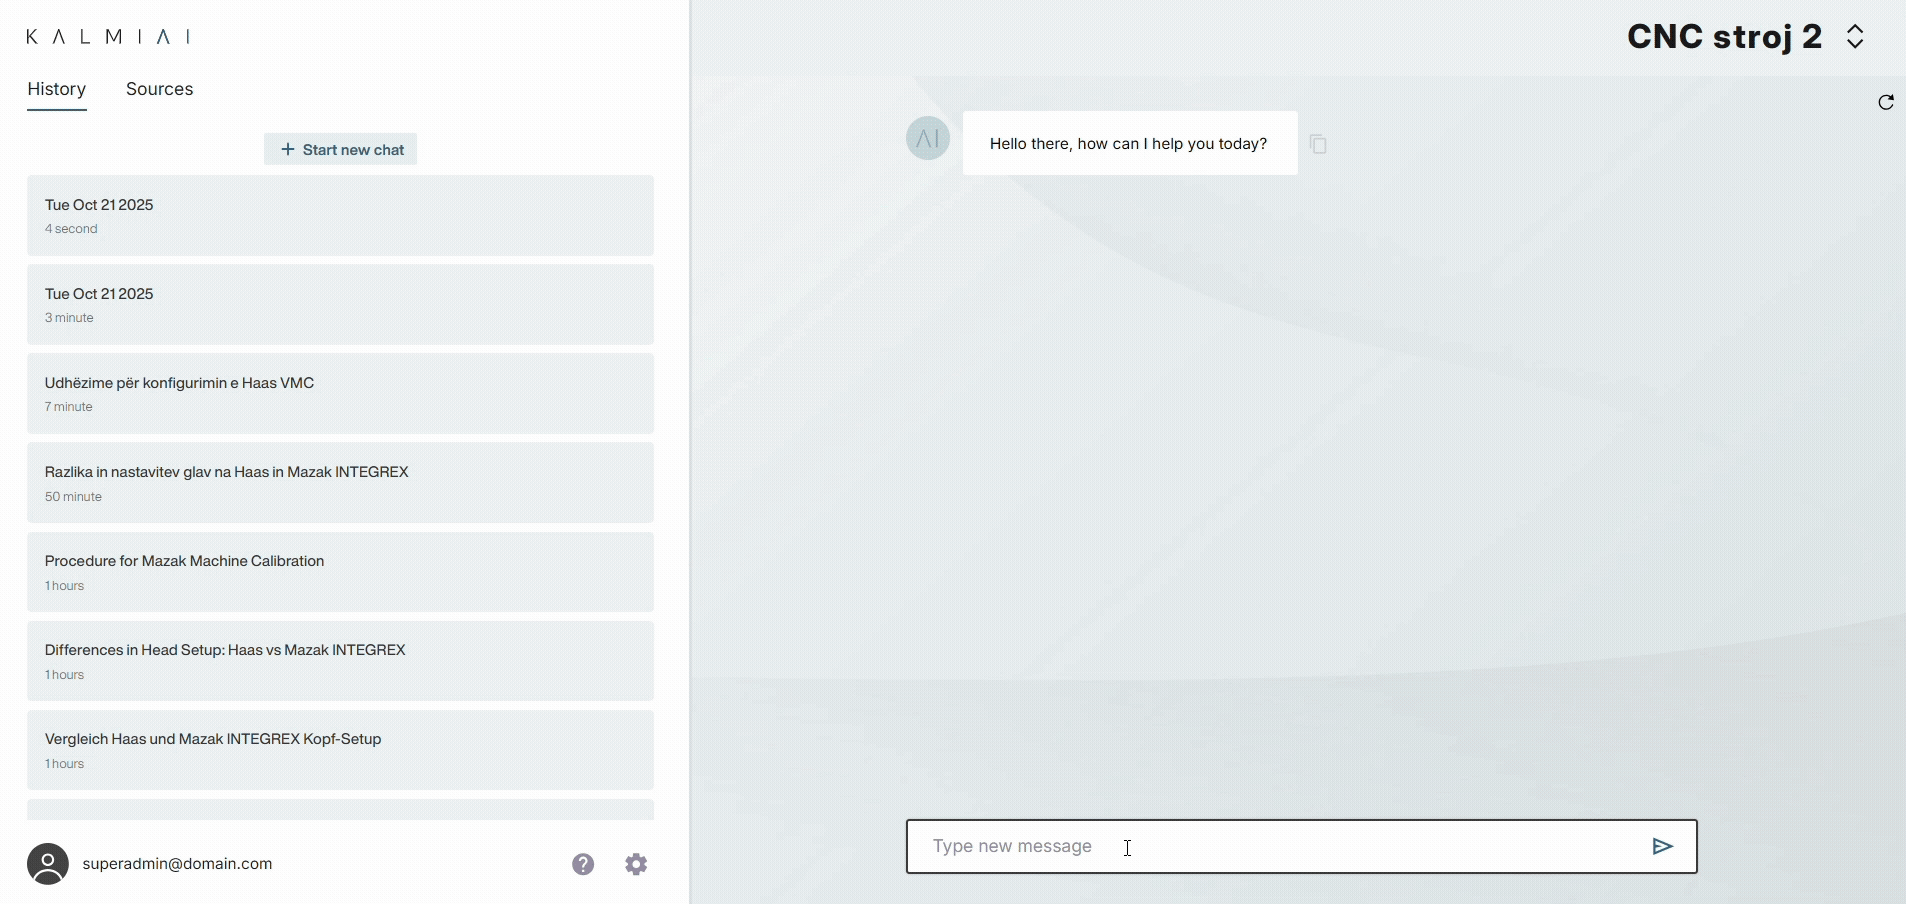Click the superadmin user avatar icon
This screenshot has height=904, width=1906.
(x=48, y=864)
